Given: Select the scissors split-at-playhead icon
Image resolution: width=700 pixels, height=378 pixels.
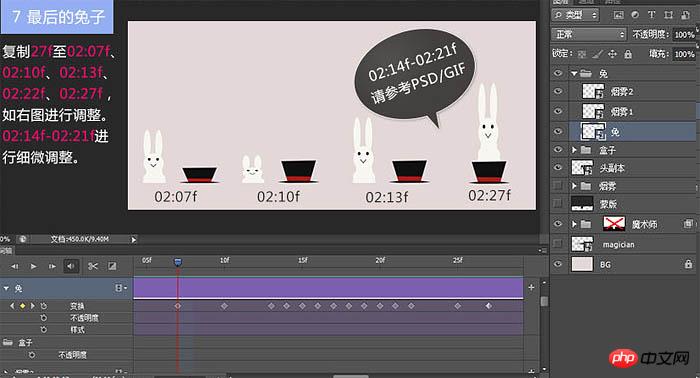Looking at the screenshot, I should 92,266.
